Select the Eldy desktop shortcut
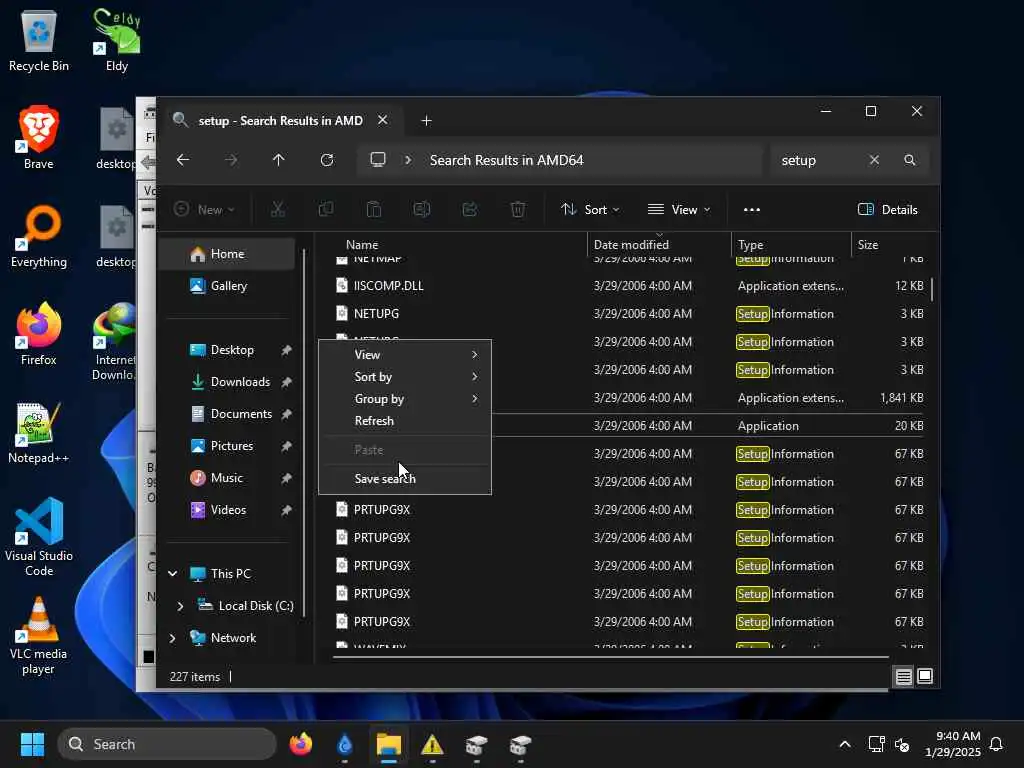This screenshot has height=768, width=1024. pyautogui.click(x=117, y=40)
